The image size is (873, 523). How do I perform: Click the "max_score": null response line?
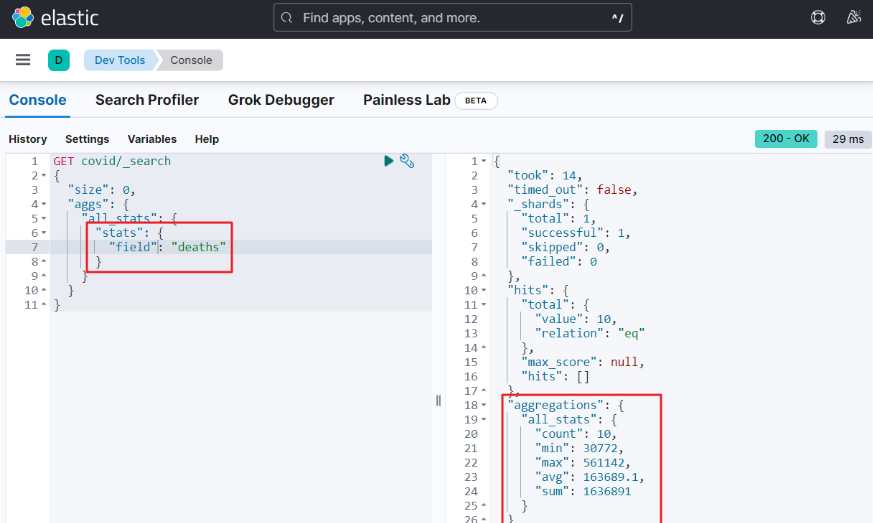[x=582, y=362]
